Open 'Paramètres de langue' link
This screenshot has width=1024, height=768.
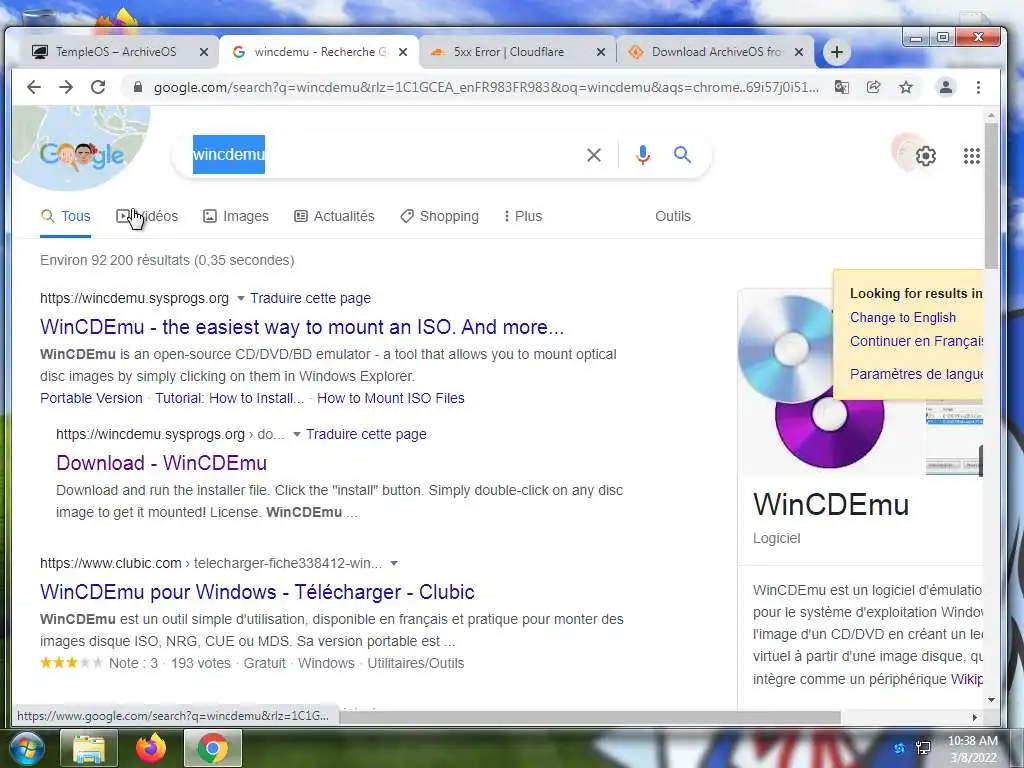coord(916,374)
